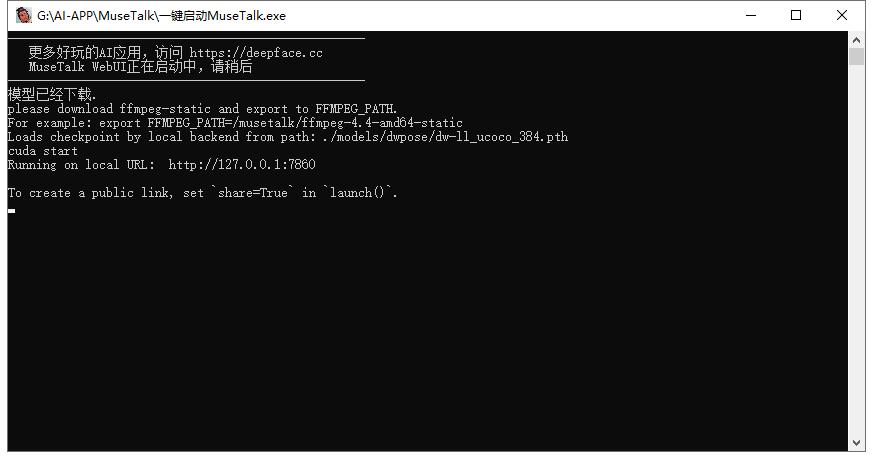873x459 pixels.
Task: Click the blinking console cursor
Action: pyautogui.click(x=12, y=211)
